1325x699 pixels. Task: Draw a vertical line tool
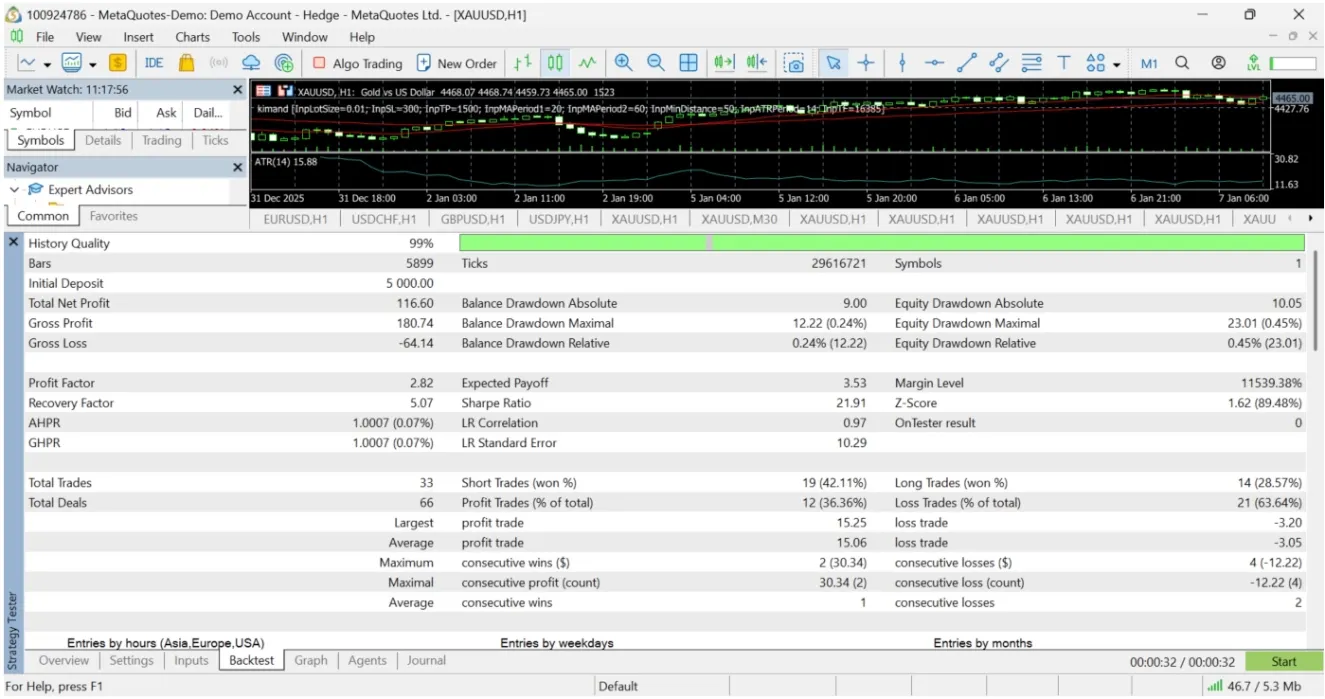pyautogui.click(x=902, y=63)
